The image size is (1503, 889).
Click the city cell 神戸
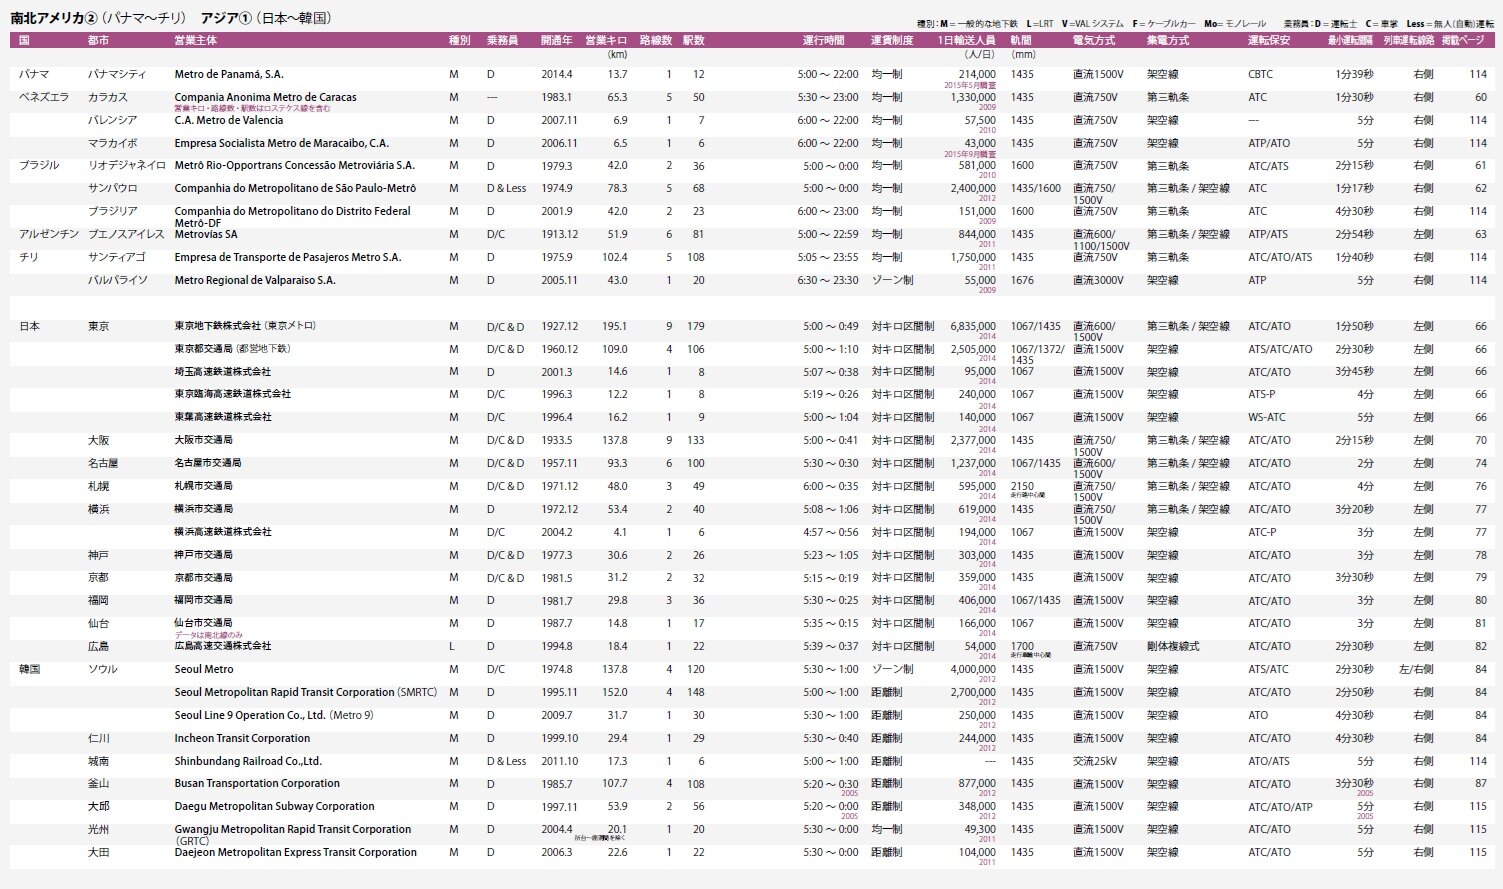click(x=99, y=556)
